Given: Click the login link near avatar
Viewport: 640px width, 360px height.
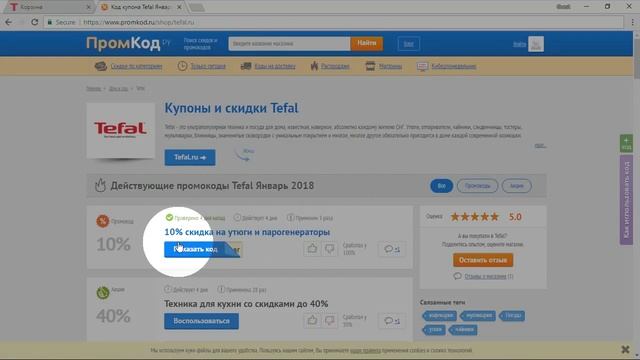Looking at the screenshot, I should tap(520, 44).
